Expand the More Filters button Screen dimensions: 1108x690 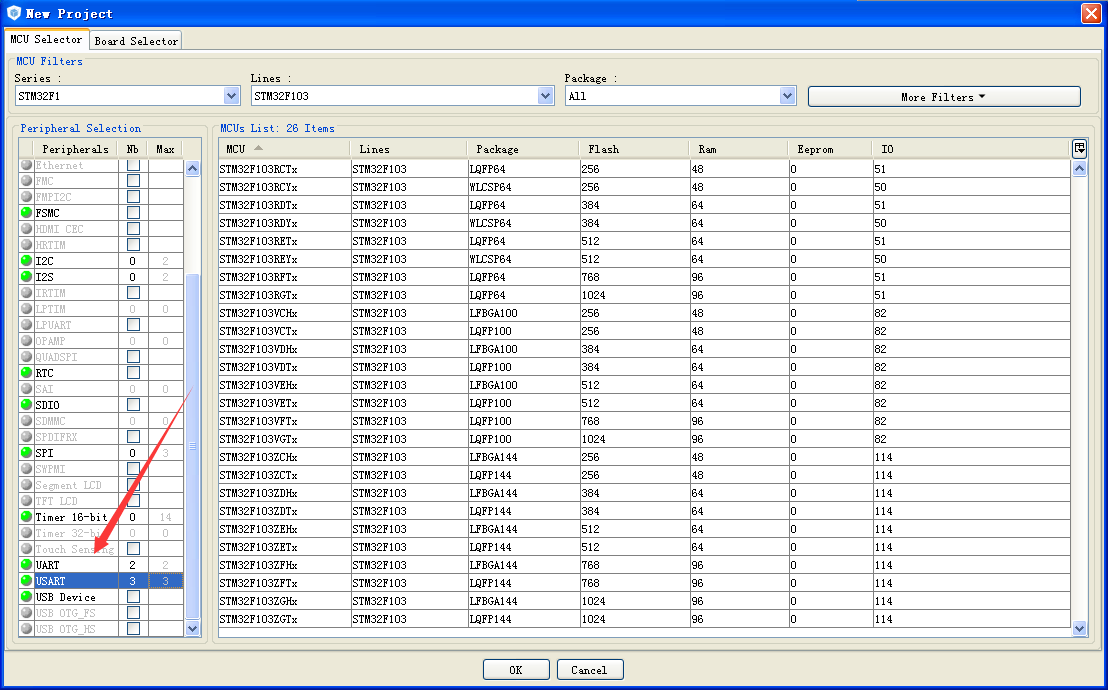click(944, 97)
